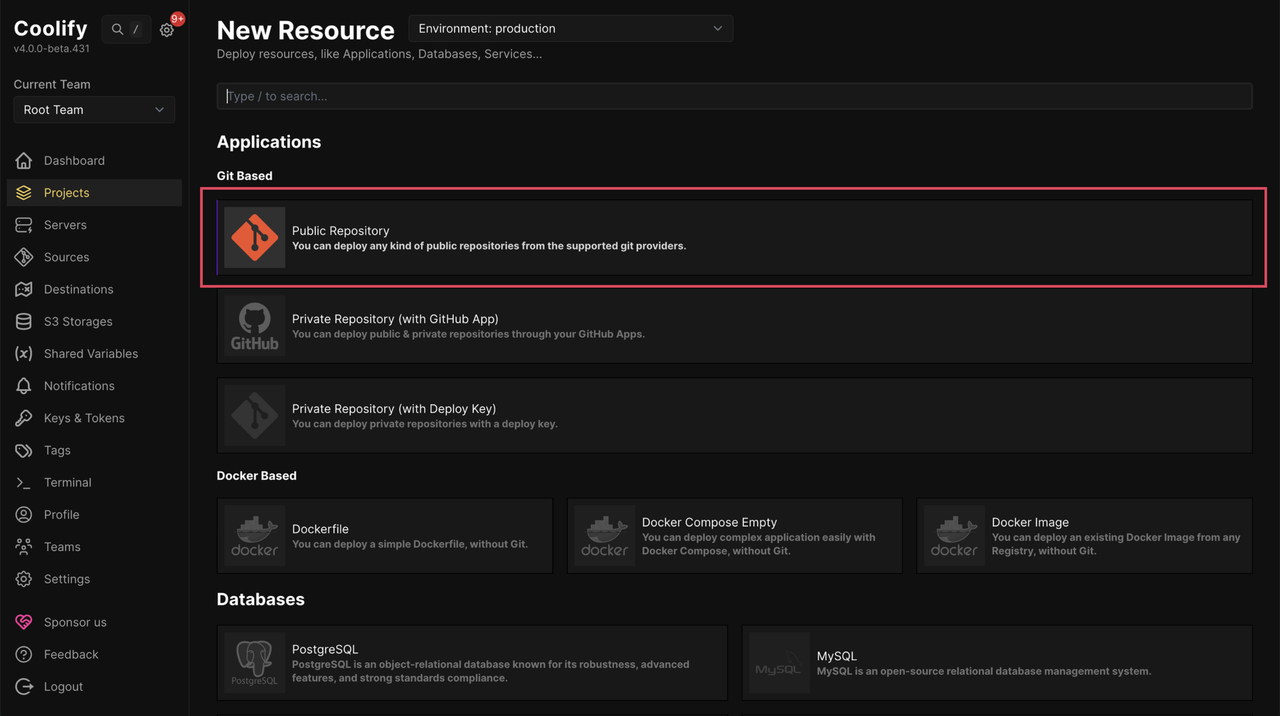
Task: Open the Dashboard home icon
Action: coord(24,160)
